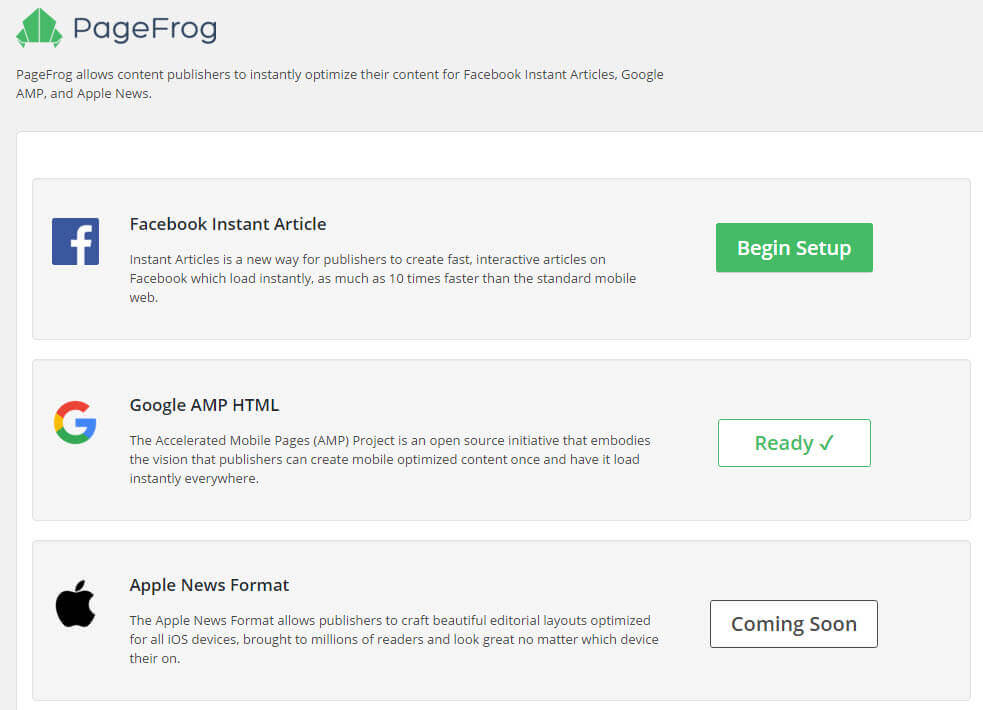This screenshot has width=983, height=710.
Task: Click empty space right of Coming Soon button
Action: click(x=925, y=624)
